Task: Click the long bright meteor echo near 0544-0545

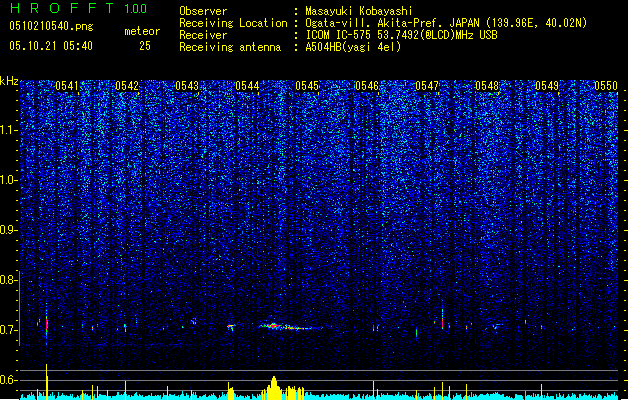Action: click(x=290, y=327)
